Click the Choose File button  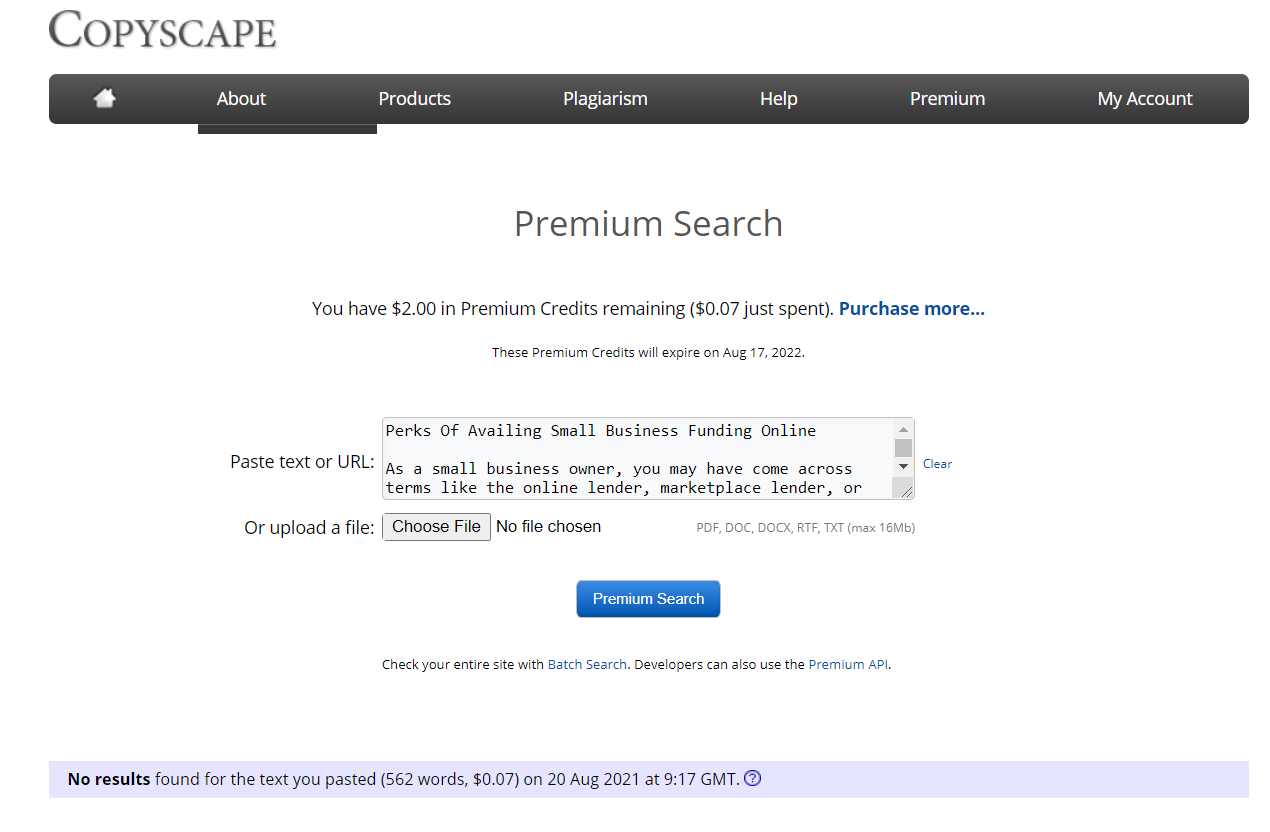pyautogui.click(x=436, y=527)
